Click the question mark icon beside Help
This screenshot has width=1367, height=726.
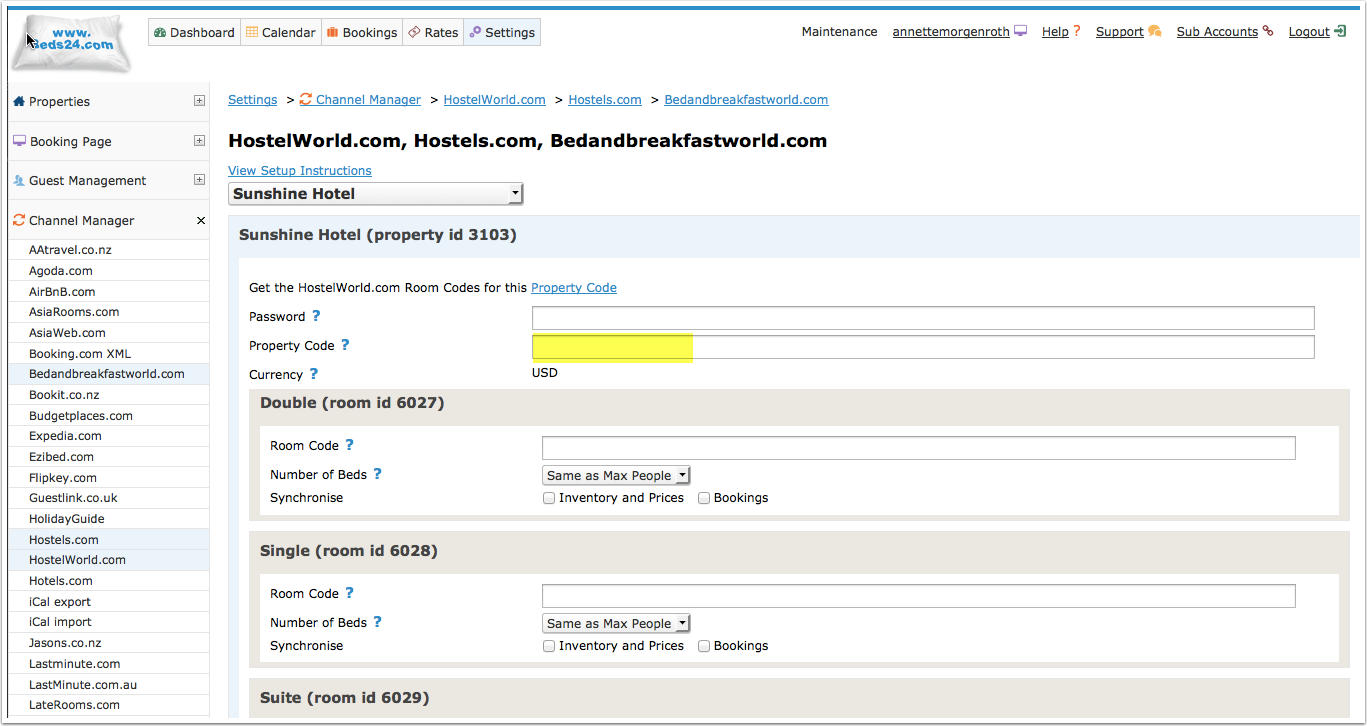pos(1077,32)
